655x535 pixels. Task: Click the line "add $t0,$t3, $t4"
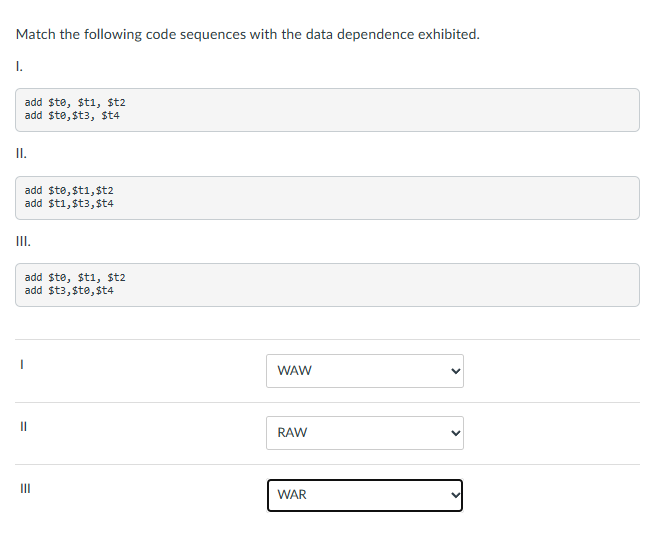(72, 115)
